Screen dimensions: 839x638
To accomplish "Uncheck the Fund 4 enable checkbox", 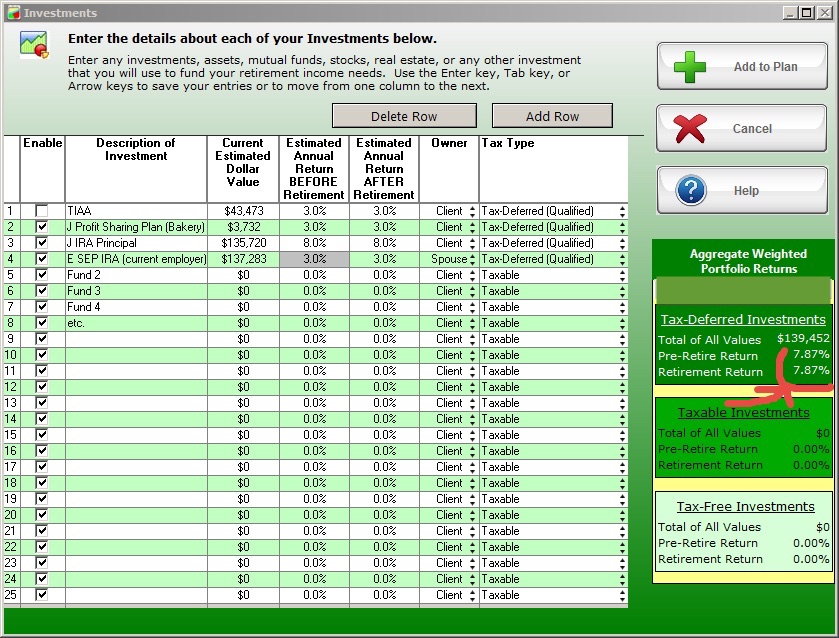I will (42, 307).
